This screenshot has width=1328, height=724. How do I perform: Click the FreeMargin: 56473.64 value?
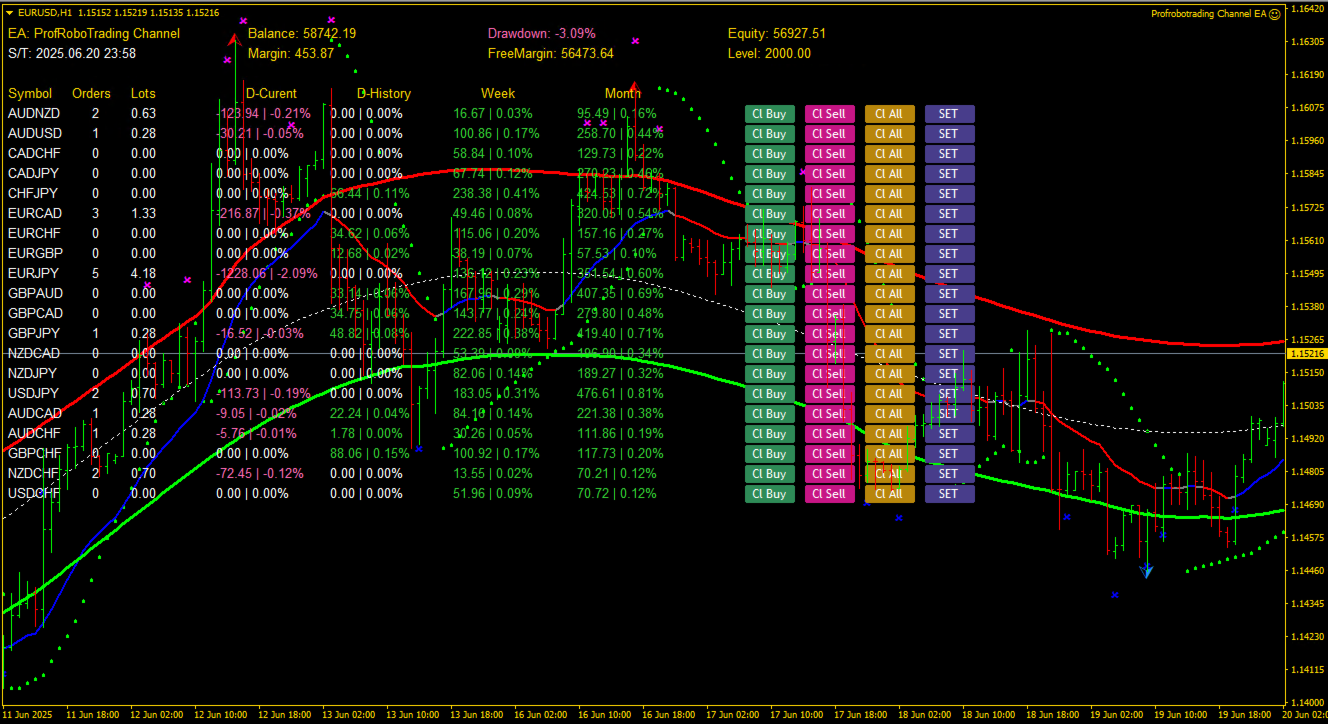coord(551,53)
